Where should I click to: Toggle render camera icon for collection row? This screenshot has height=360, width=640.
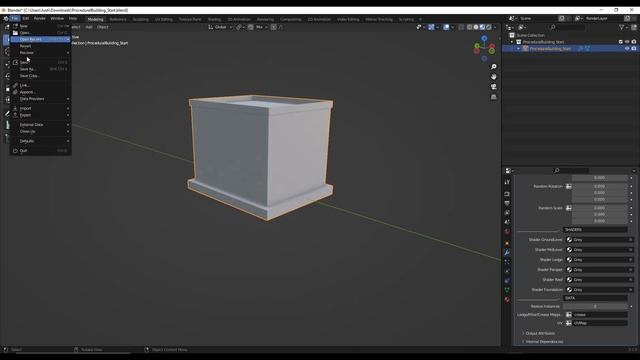click(634, 42)
